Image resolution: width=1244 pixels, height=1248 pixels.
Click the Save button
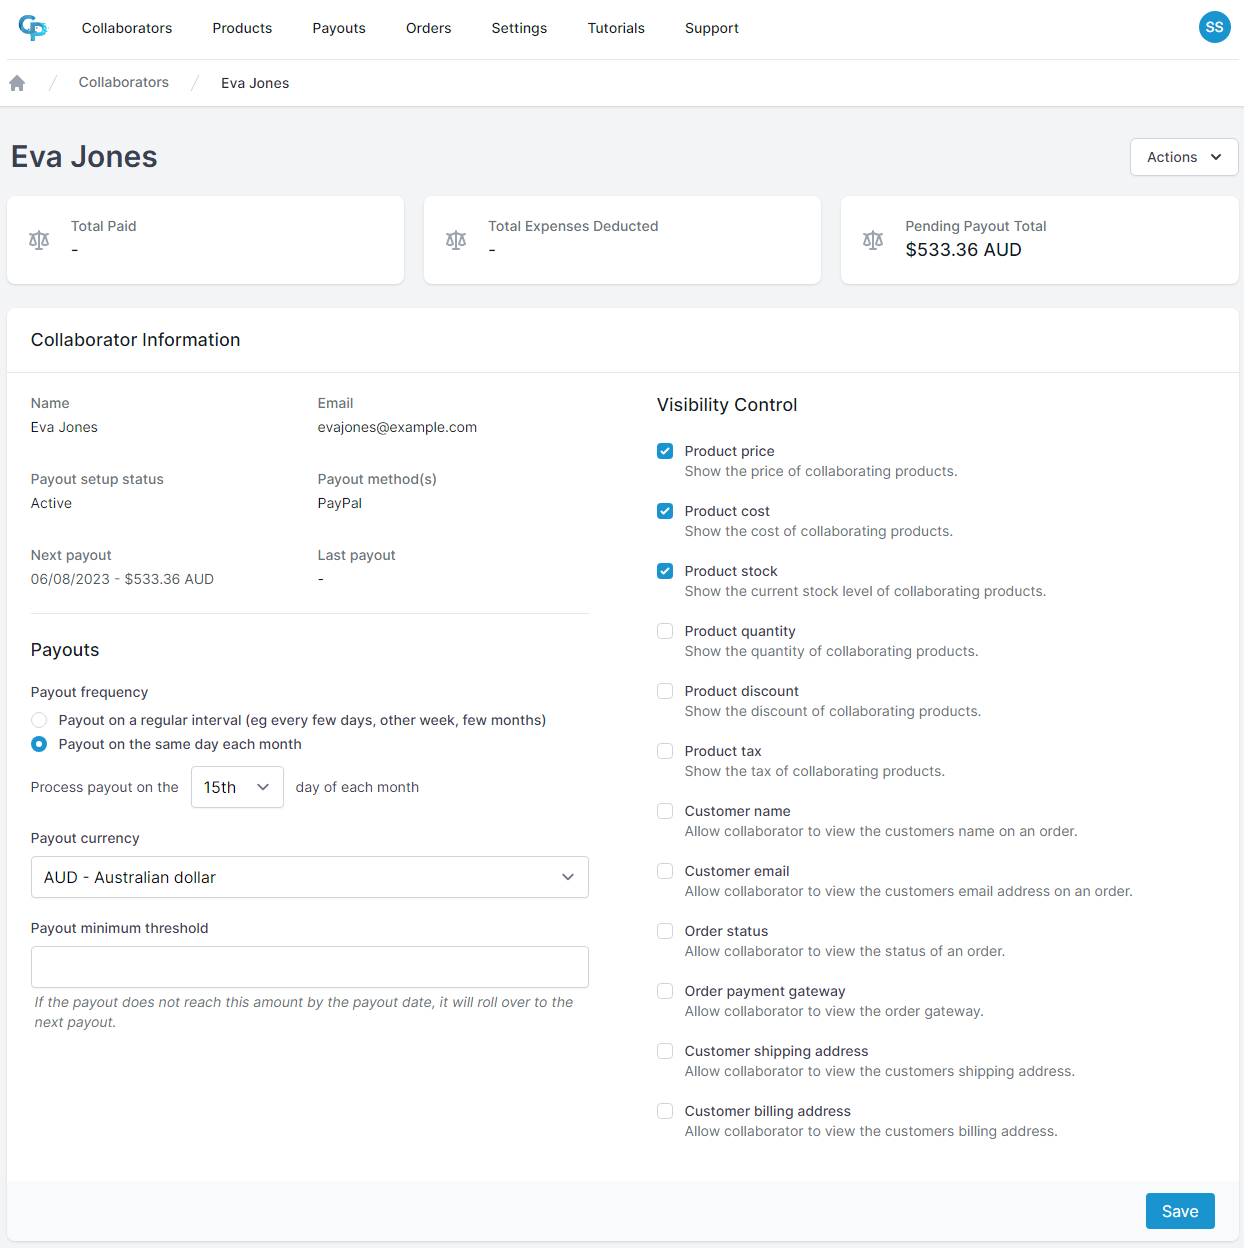click(1180, 1211)
